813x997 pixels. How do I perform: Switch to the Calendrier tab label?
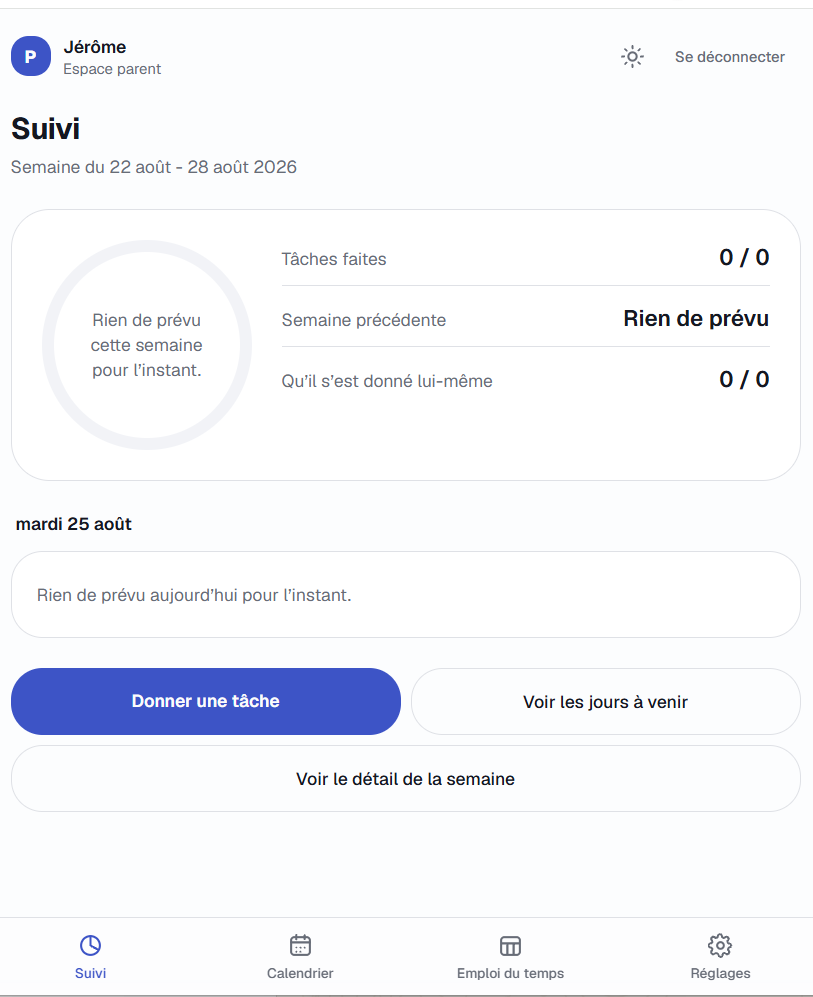coord(300,973)
